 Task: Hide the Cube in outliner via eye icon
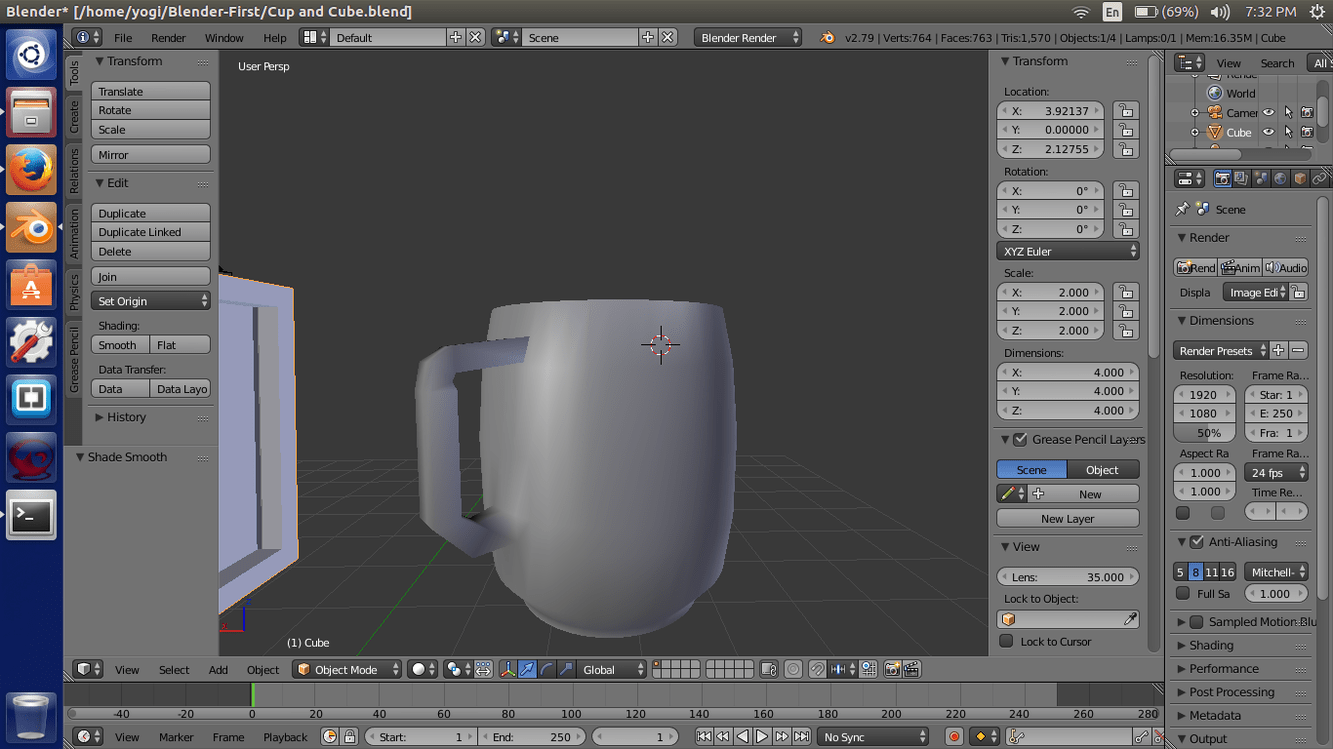(x=1268, y=132)
